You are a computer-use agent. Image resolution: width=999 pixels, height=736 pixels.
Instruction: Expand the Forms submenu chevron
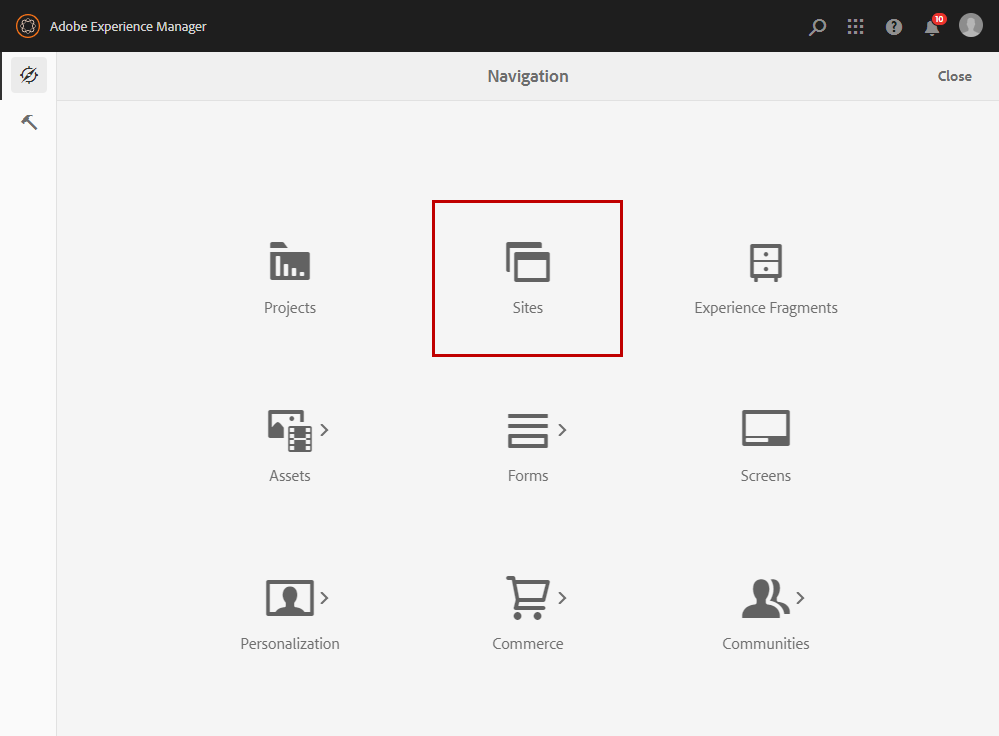pyautogui.click(x=562, y=430)
